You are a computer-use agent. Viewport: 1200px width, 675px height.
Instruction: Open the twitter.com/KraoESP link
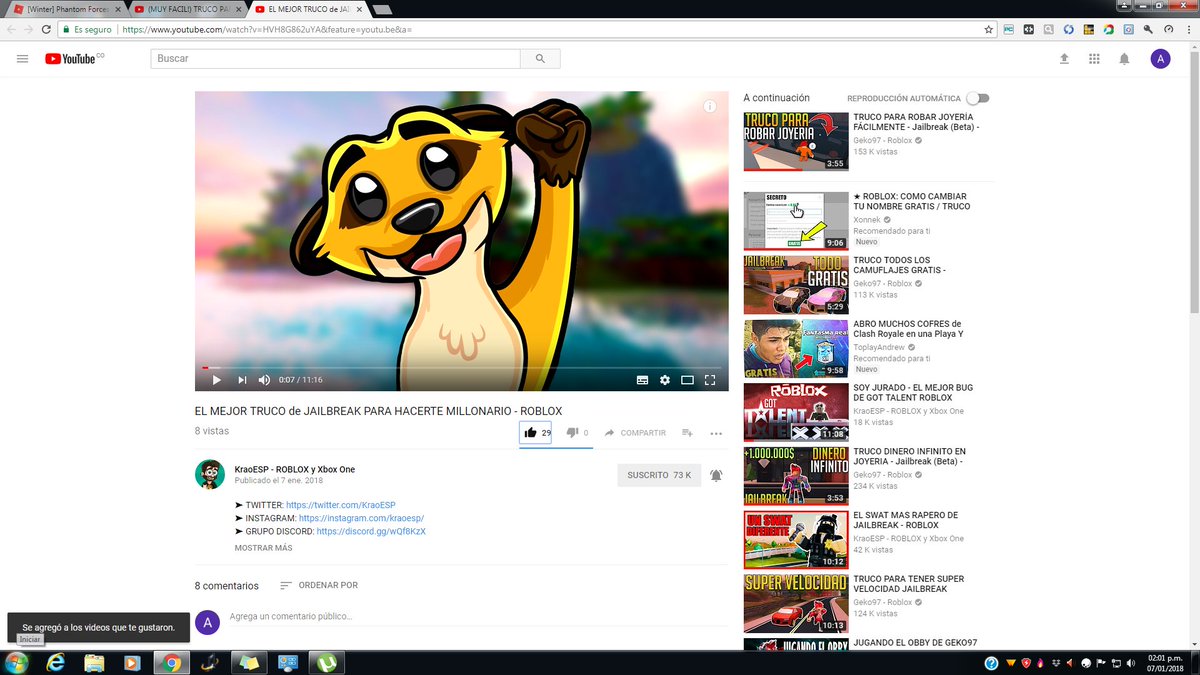click(341, 506)
